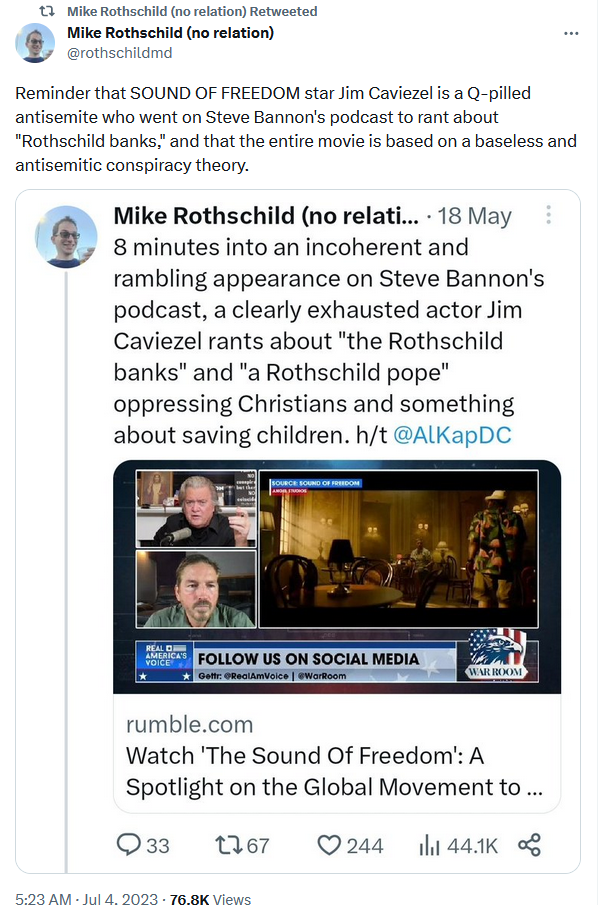Click the rumble.com domain text
This screenshot has height=905, width=606.
190,724
